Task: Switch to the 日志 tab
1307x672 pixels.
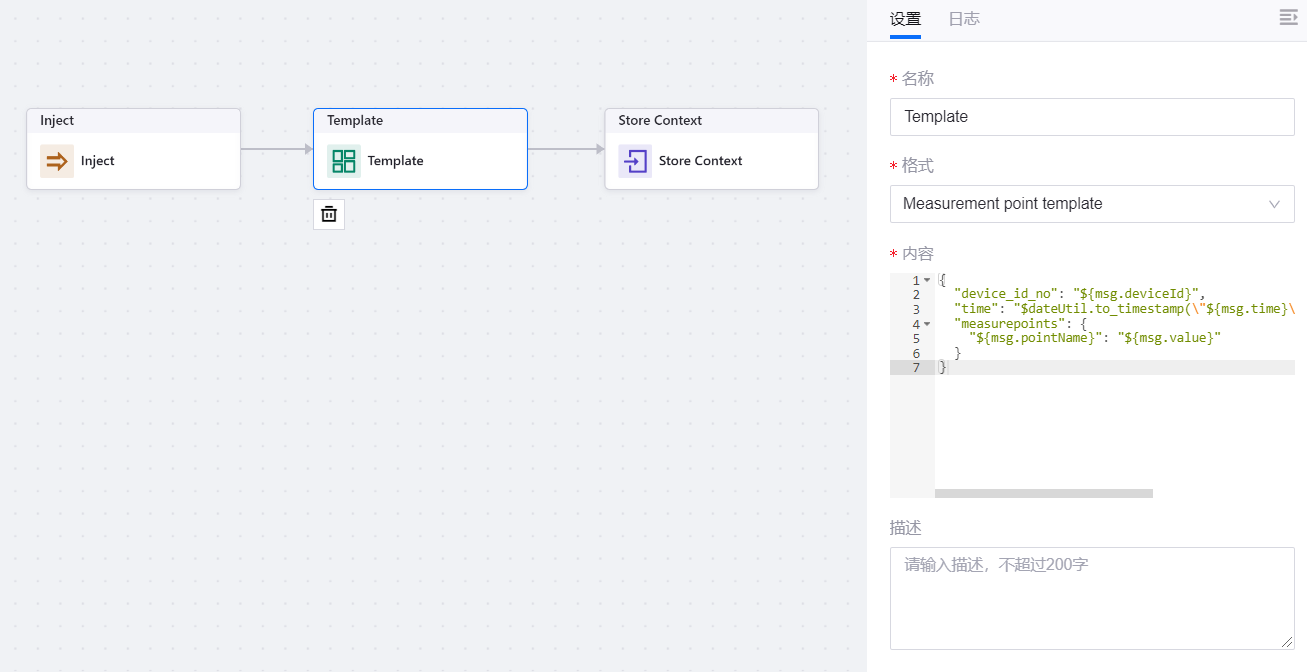Action: tap(964, 19)
